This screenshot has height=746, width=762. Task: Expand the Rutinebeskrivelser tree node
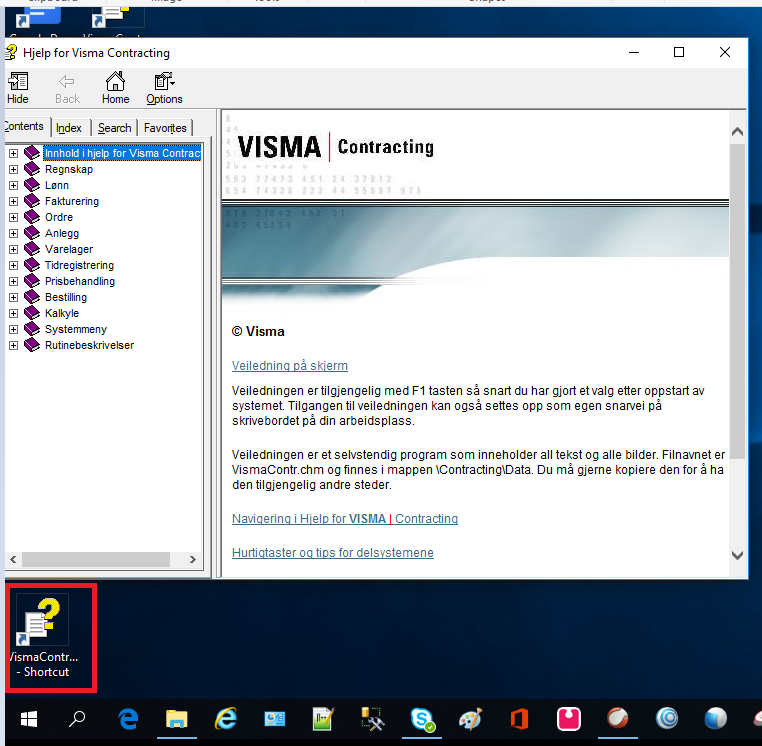point(14,346)
